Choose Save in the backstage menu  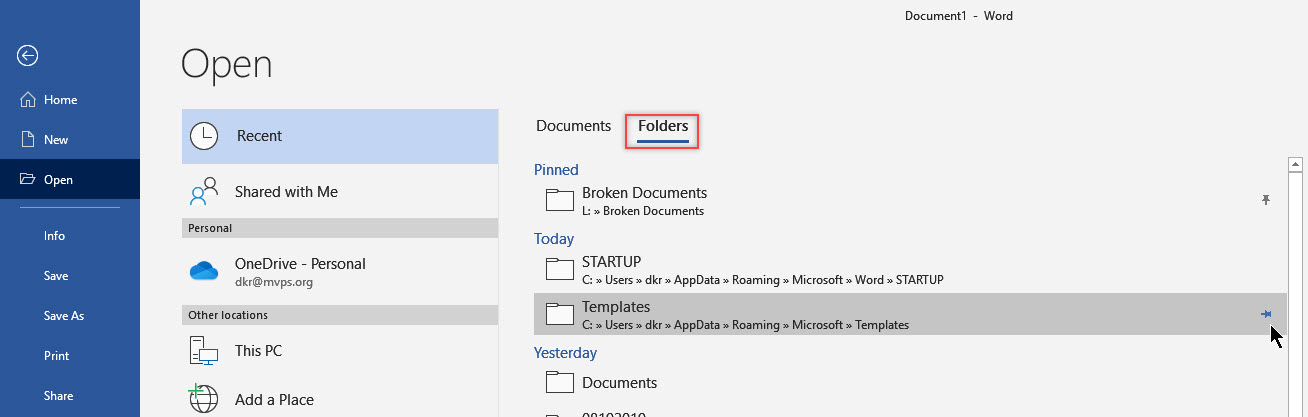[x=70, y=276]
